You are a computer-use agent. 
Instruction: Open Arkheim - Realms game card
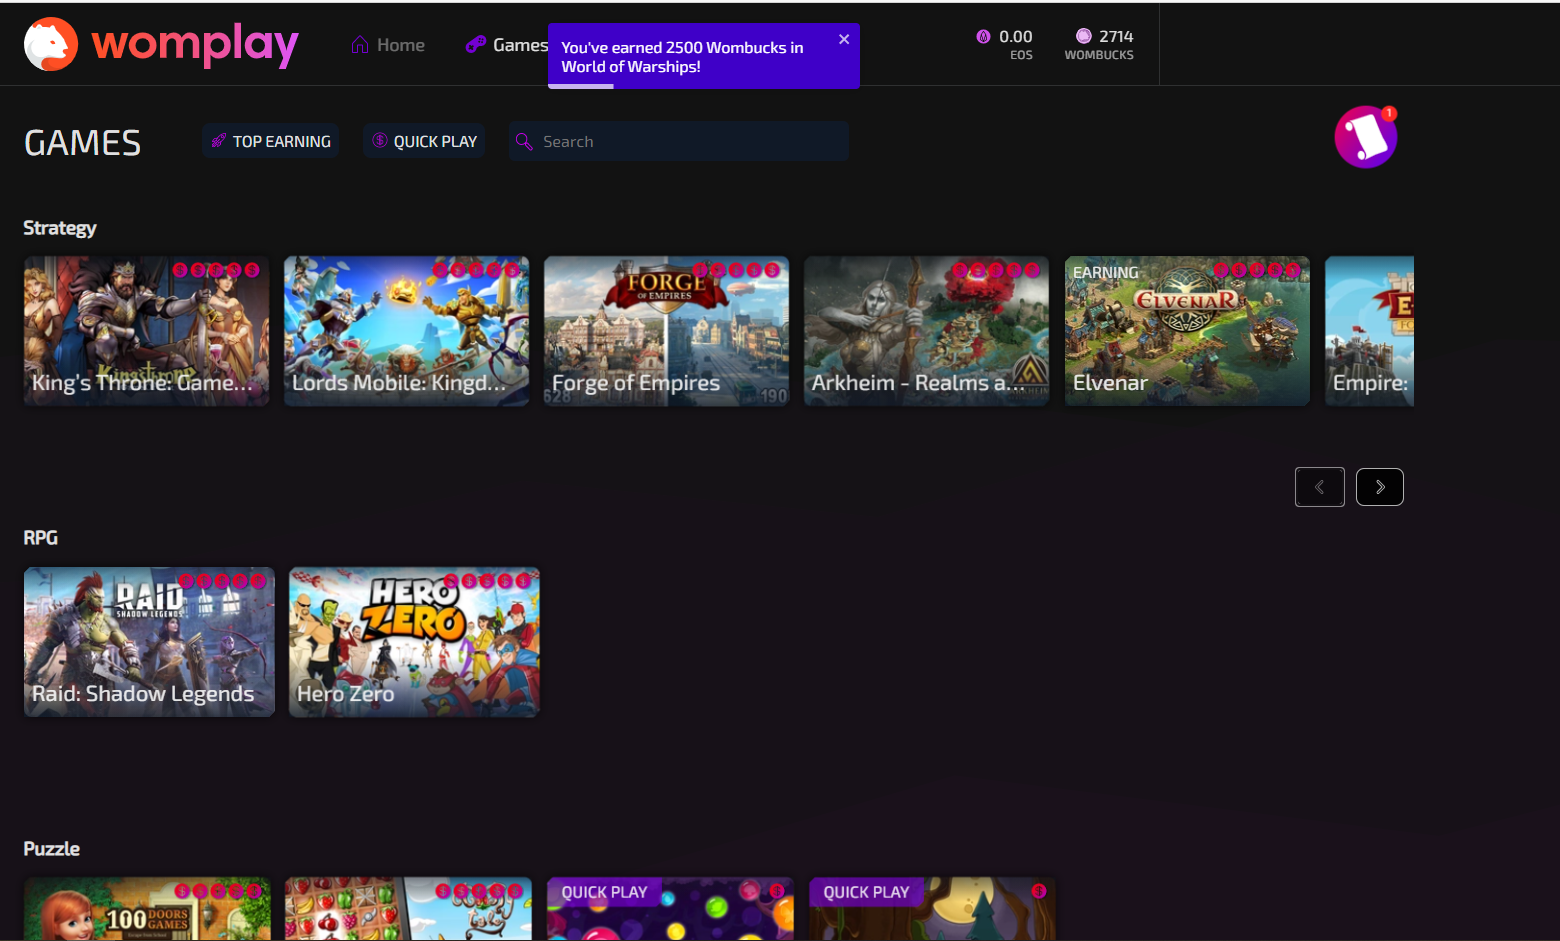pos(927,331)
